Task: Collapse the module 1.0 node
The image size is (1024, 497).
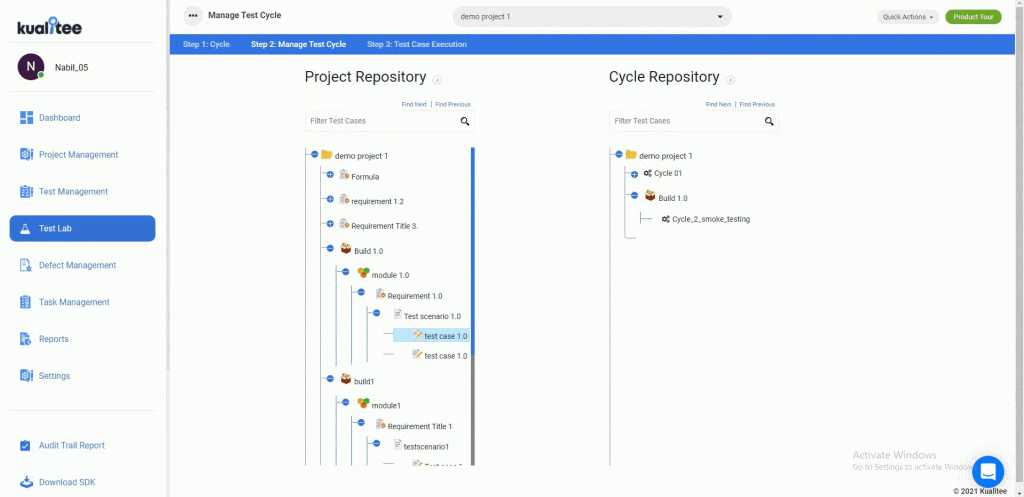Action: (346, 272)
